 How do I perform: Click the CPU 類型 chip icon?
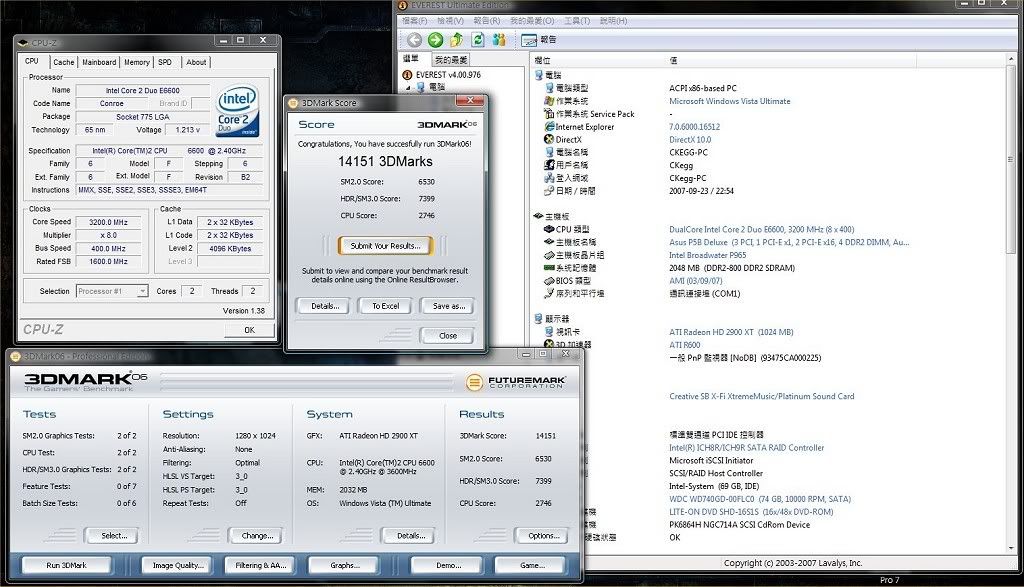(549, 229)
